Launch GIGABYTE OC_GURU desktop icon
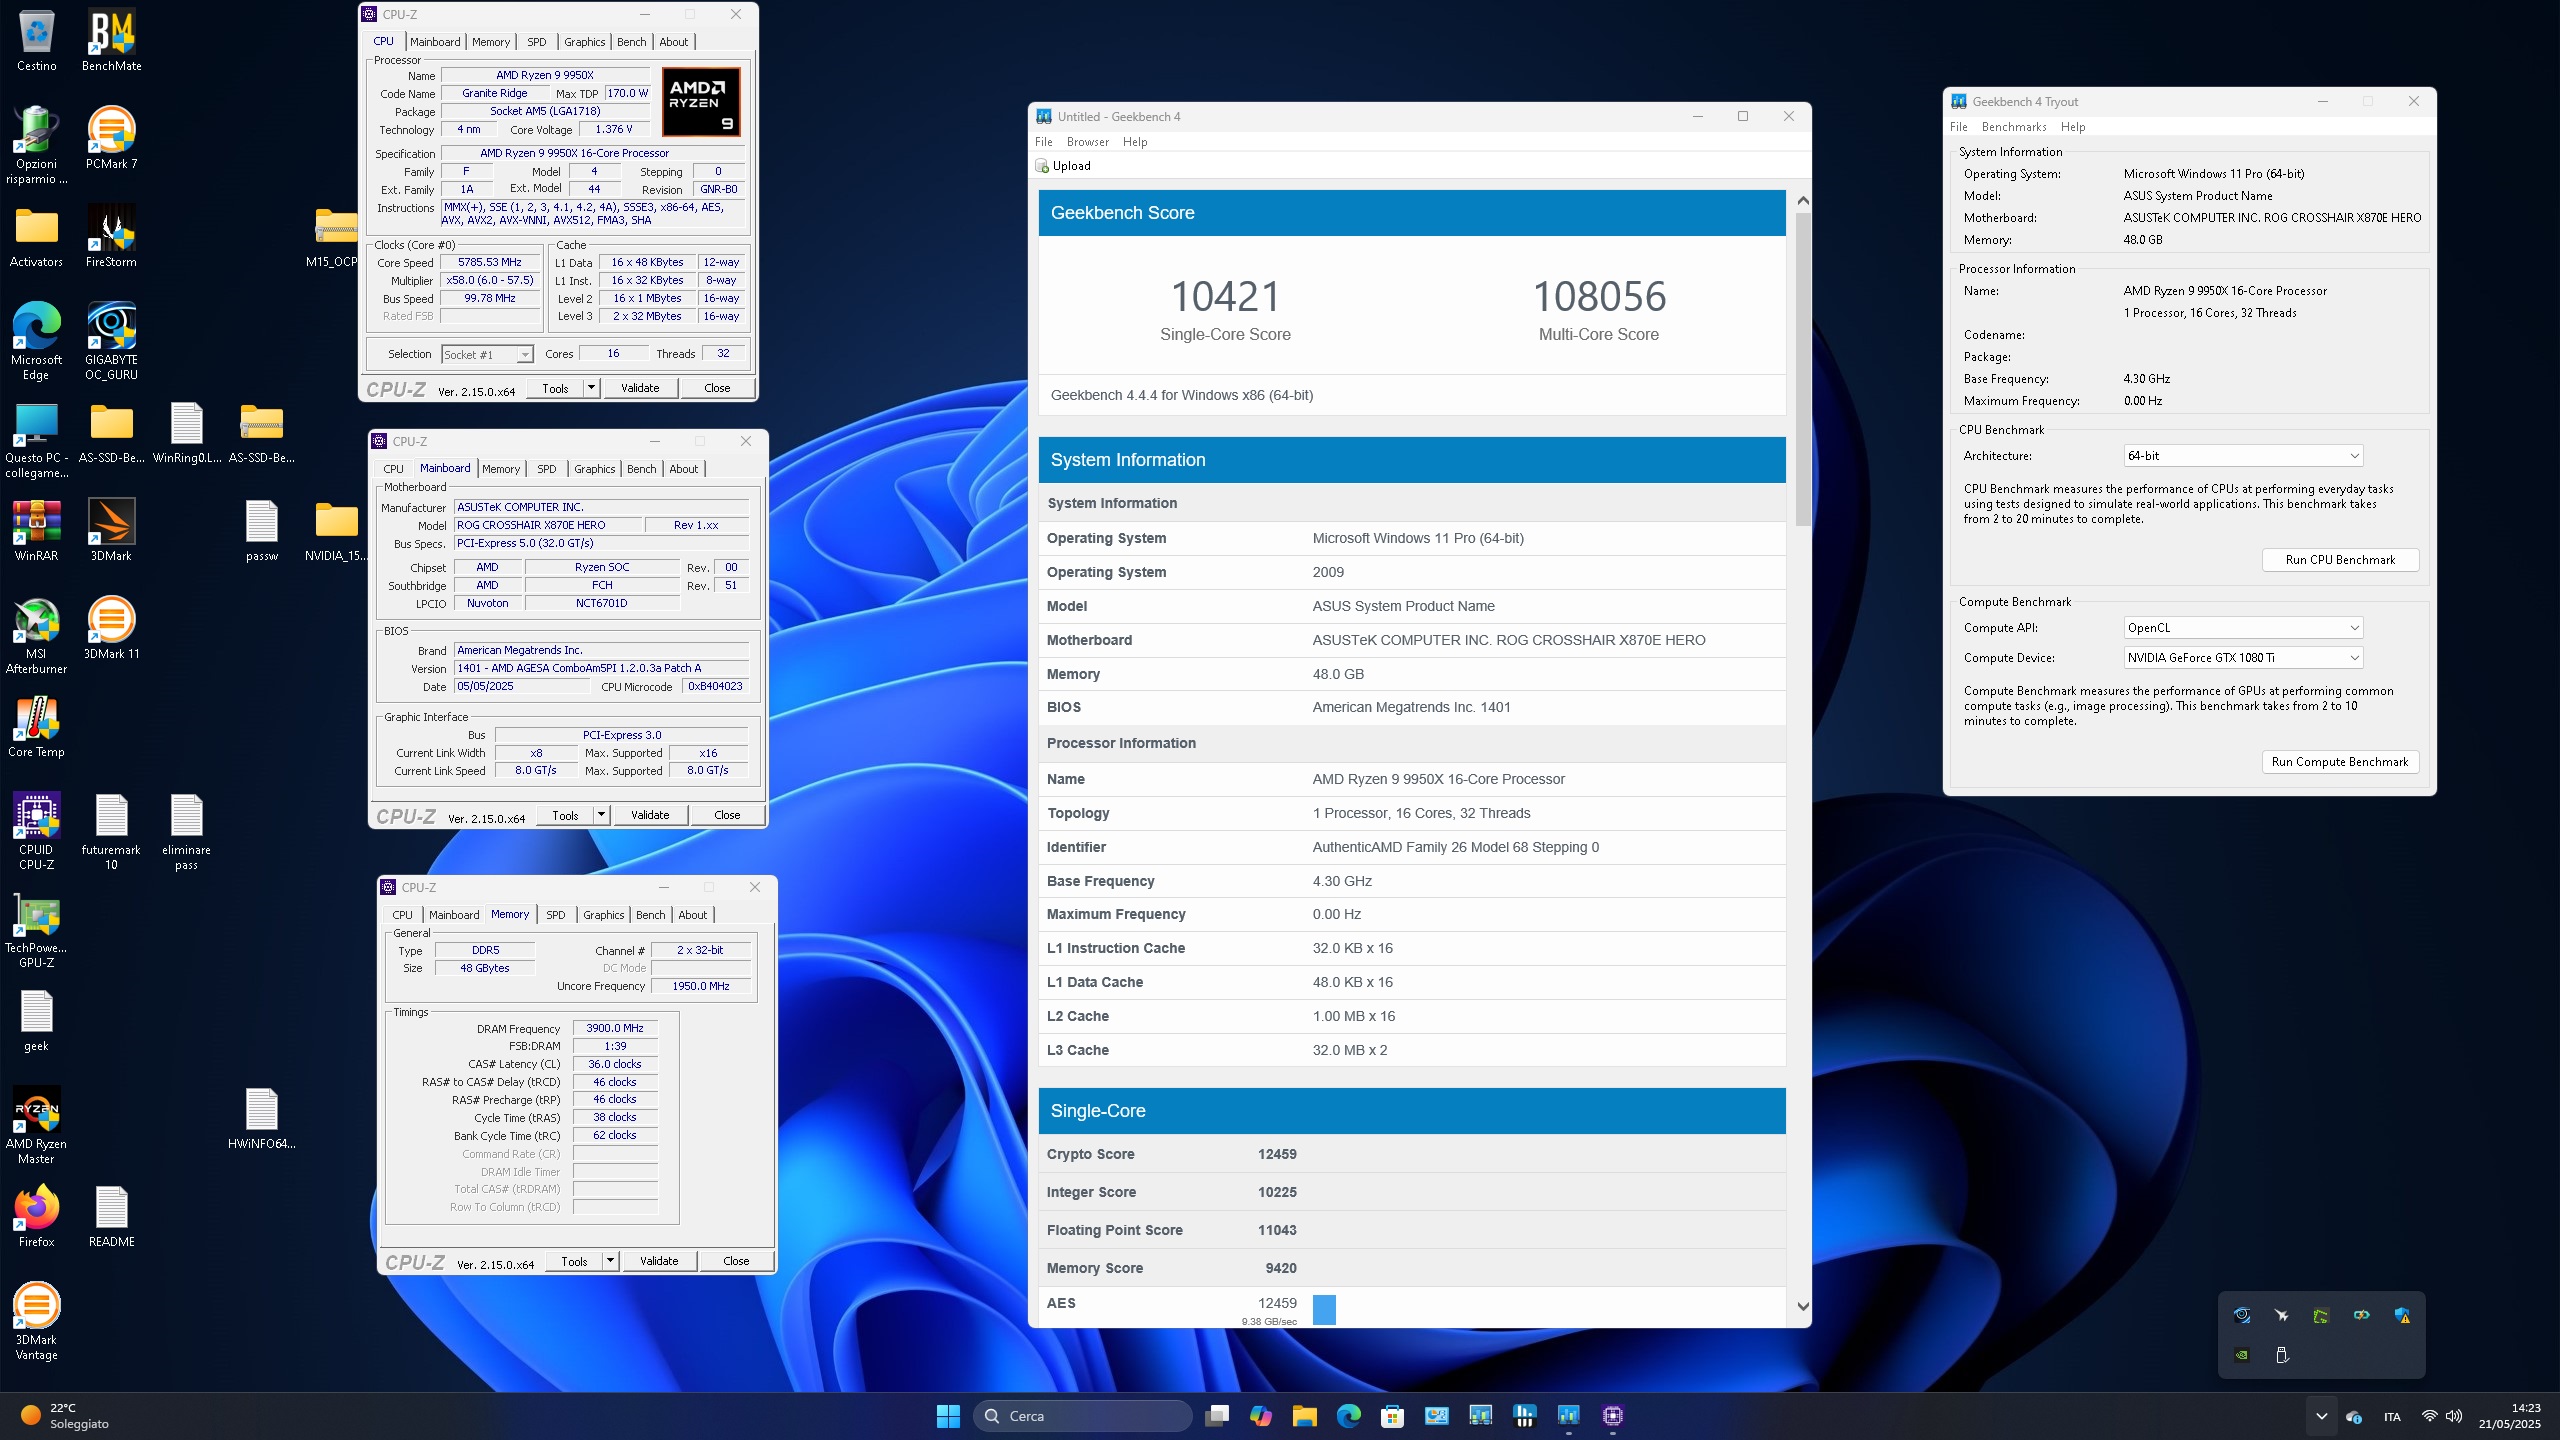Image resolution: width=2560 pixels, height=1440 pixels. (x=111, y=342)
